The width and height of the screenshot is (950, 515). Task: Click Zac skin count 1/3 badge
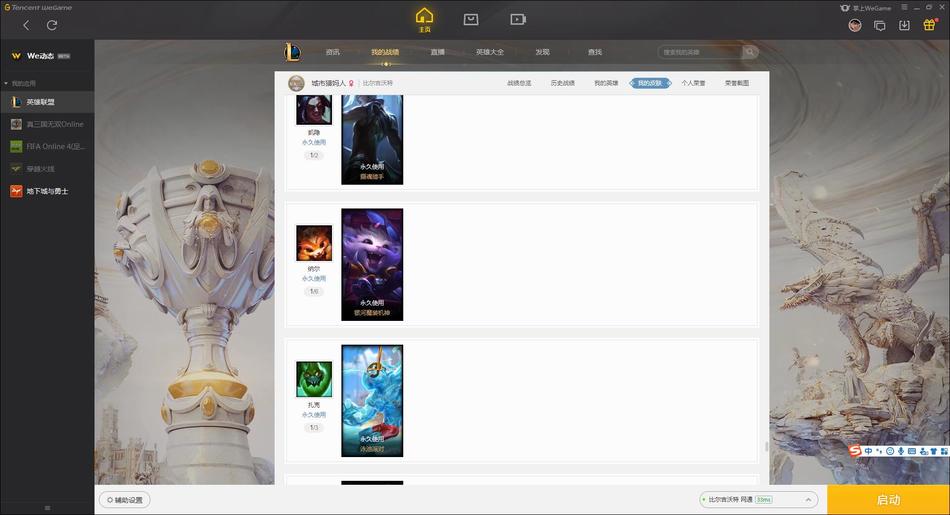click(314, 428)
